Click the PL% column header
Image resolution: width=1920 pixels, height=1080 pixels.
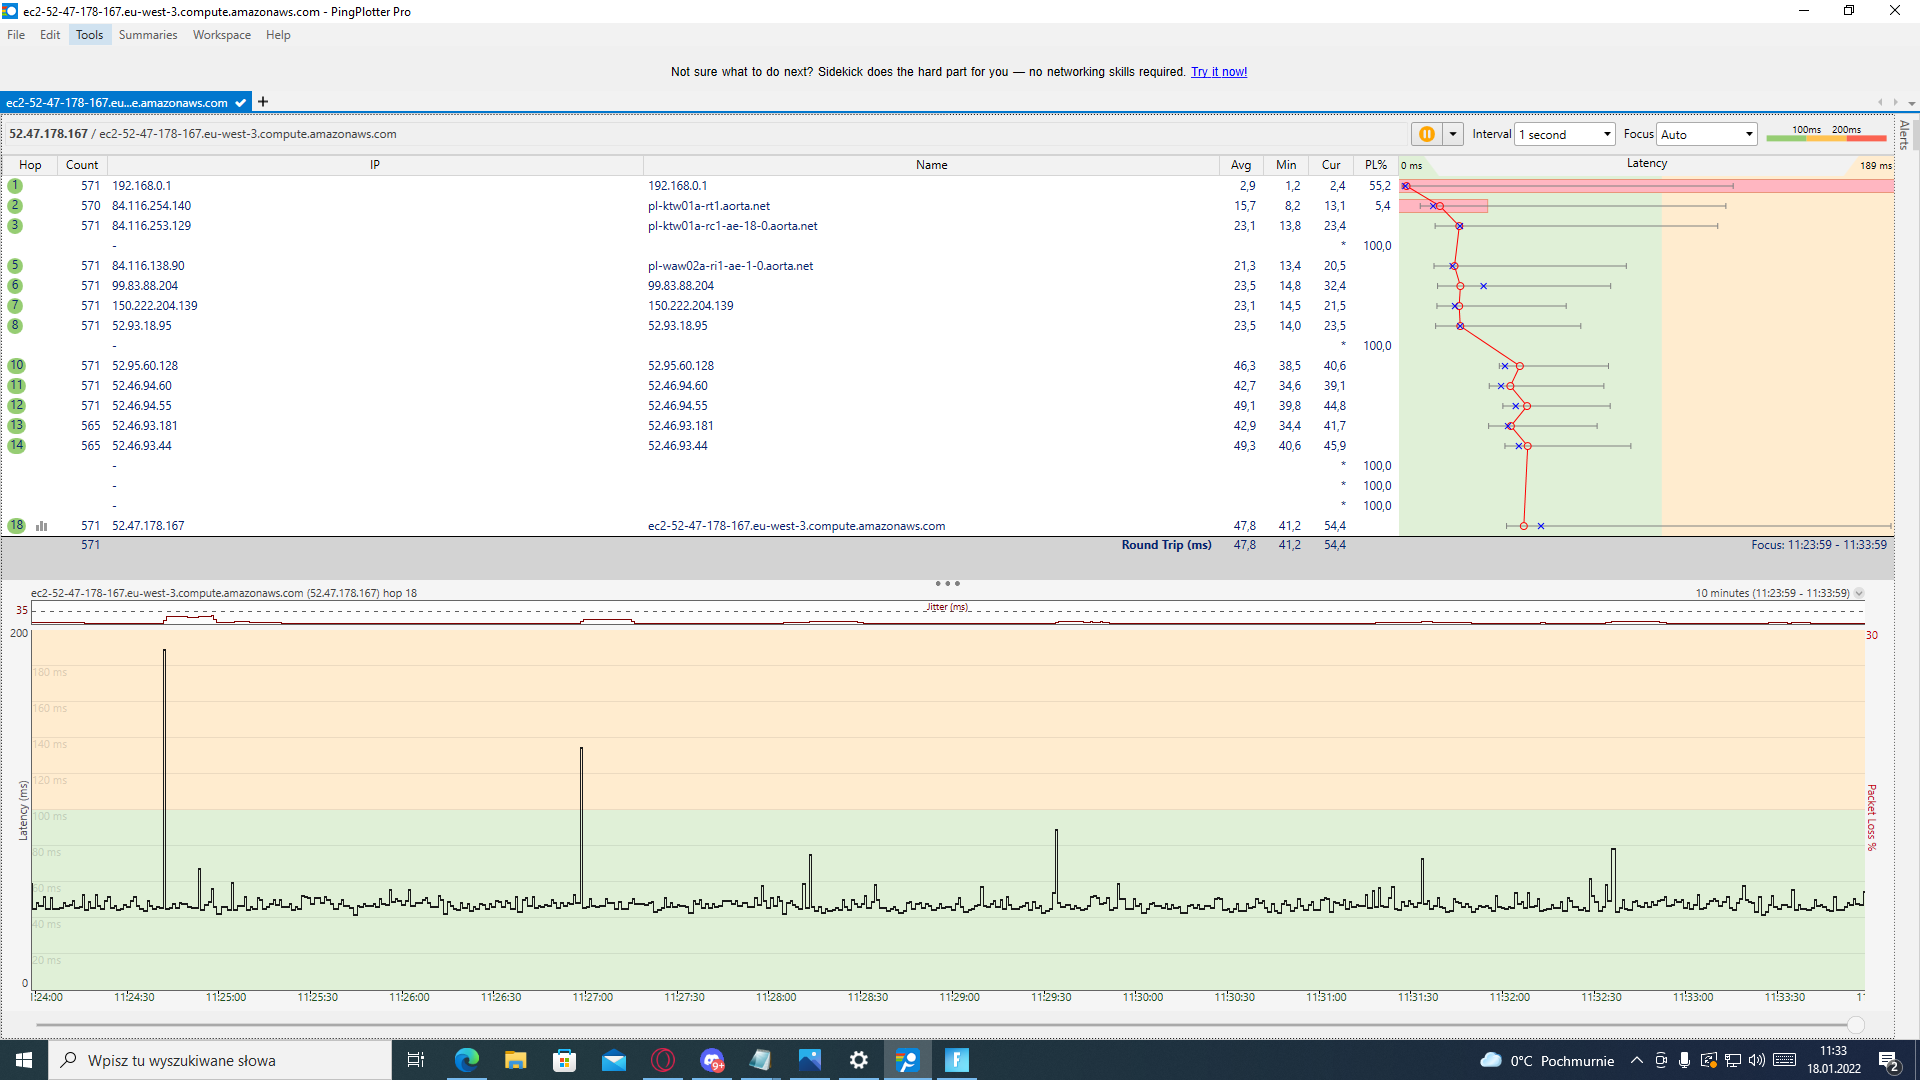pos(1376,165)
